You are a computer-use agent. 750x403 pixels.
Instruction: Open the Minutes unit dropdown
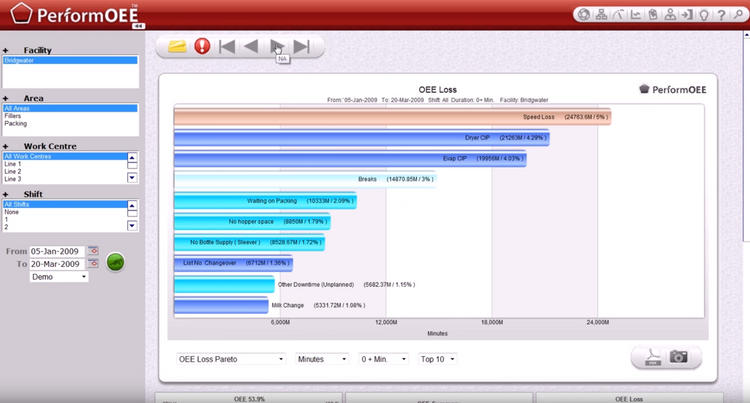tap(322, 359)
